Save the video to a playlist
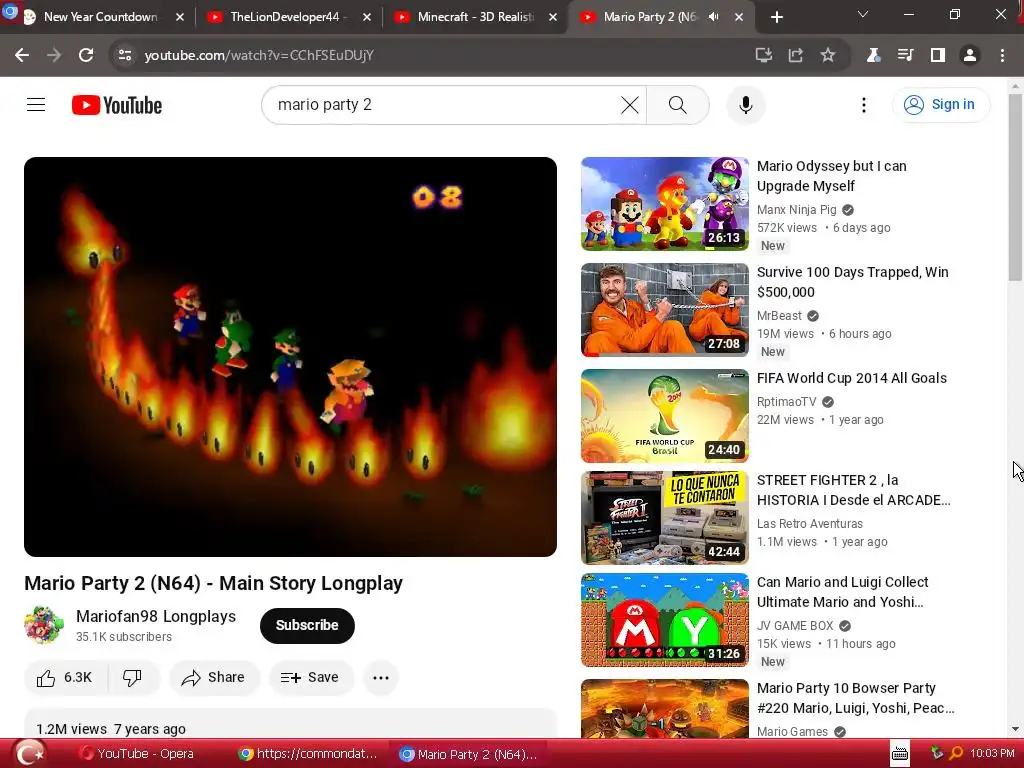This screenshot has height=768, width=1024. click(310, 678)
